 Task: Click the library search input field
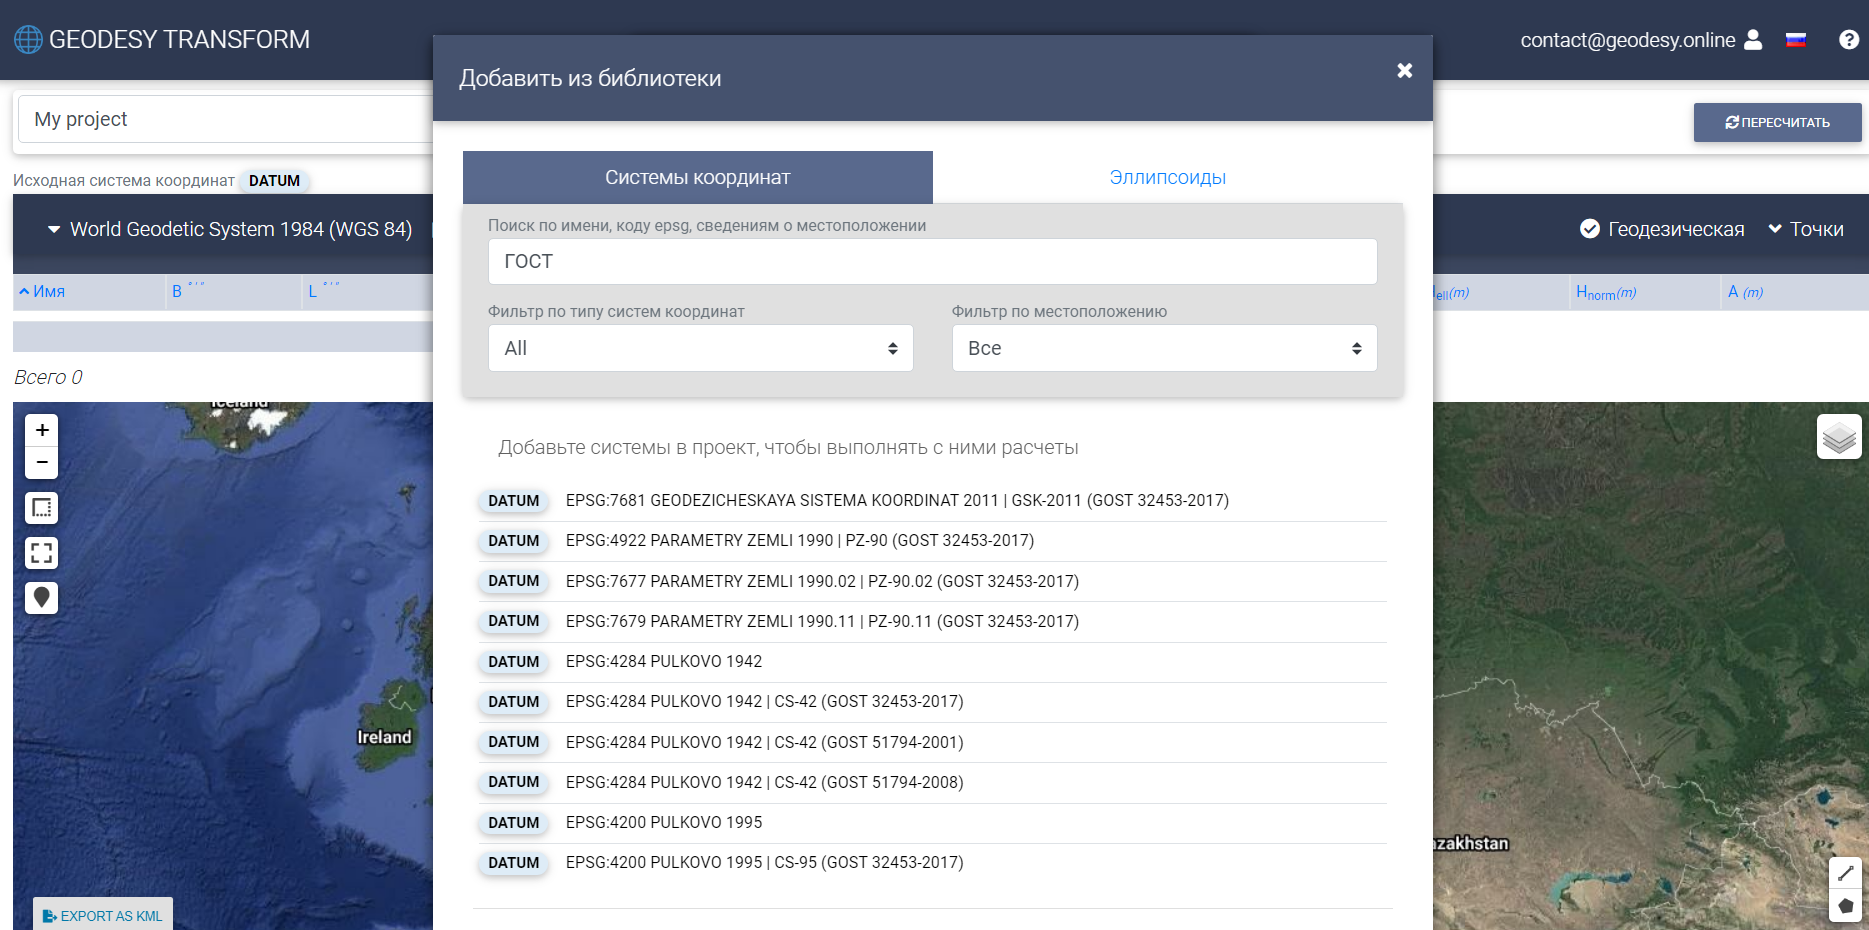click(x=932, y=261)
